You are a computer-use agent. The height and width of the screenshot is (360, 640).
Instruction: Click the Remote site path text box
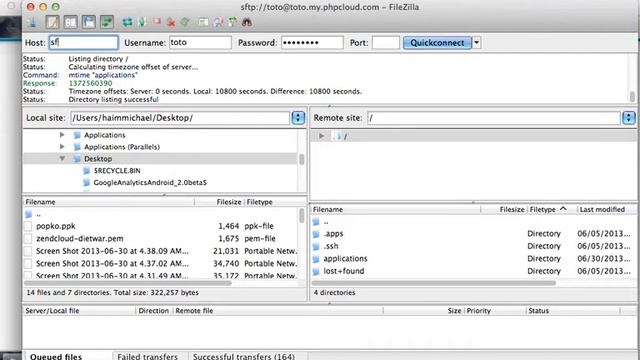[x=494, y=118]
